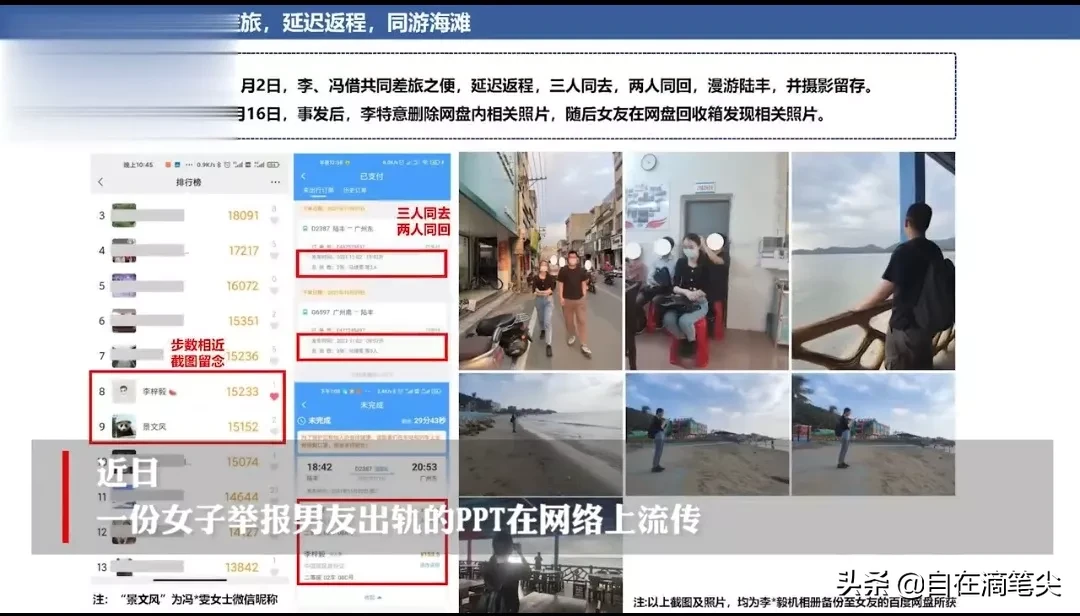Click the step count 15233
The image size is (1080, 616).
[x=242, y=391]
